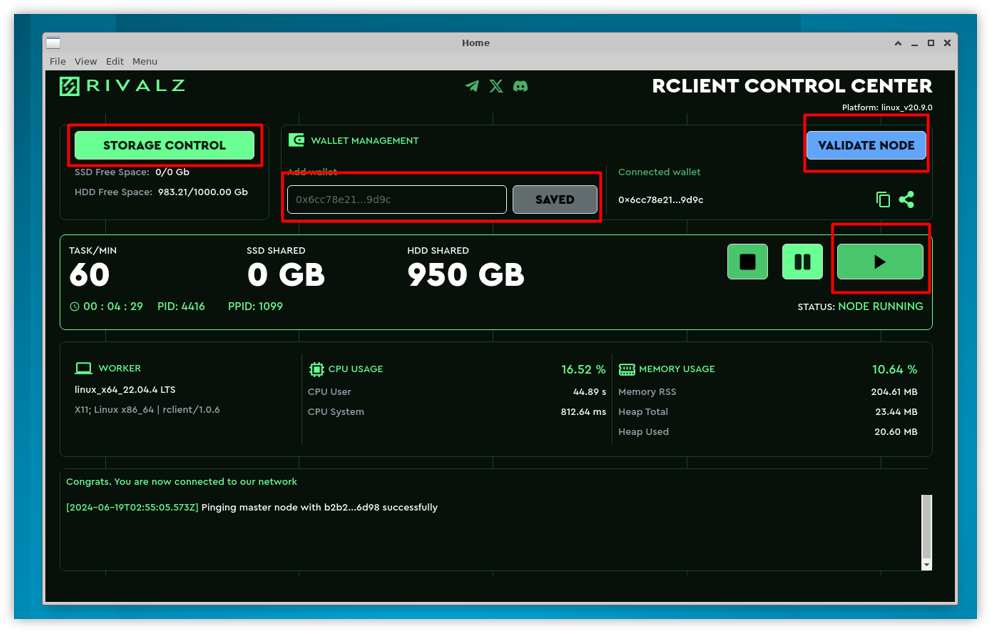Copy the connected wallet address

tap(883, 200)
